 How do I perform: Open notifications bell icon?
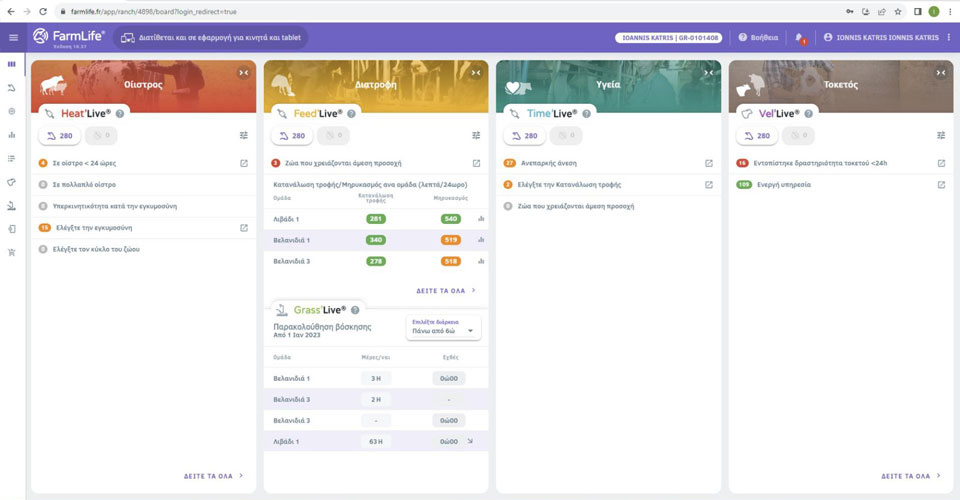[800, 38]
